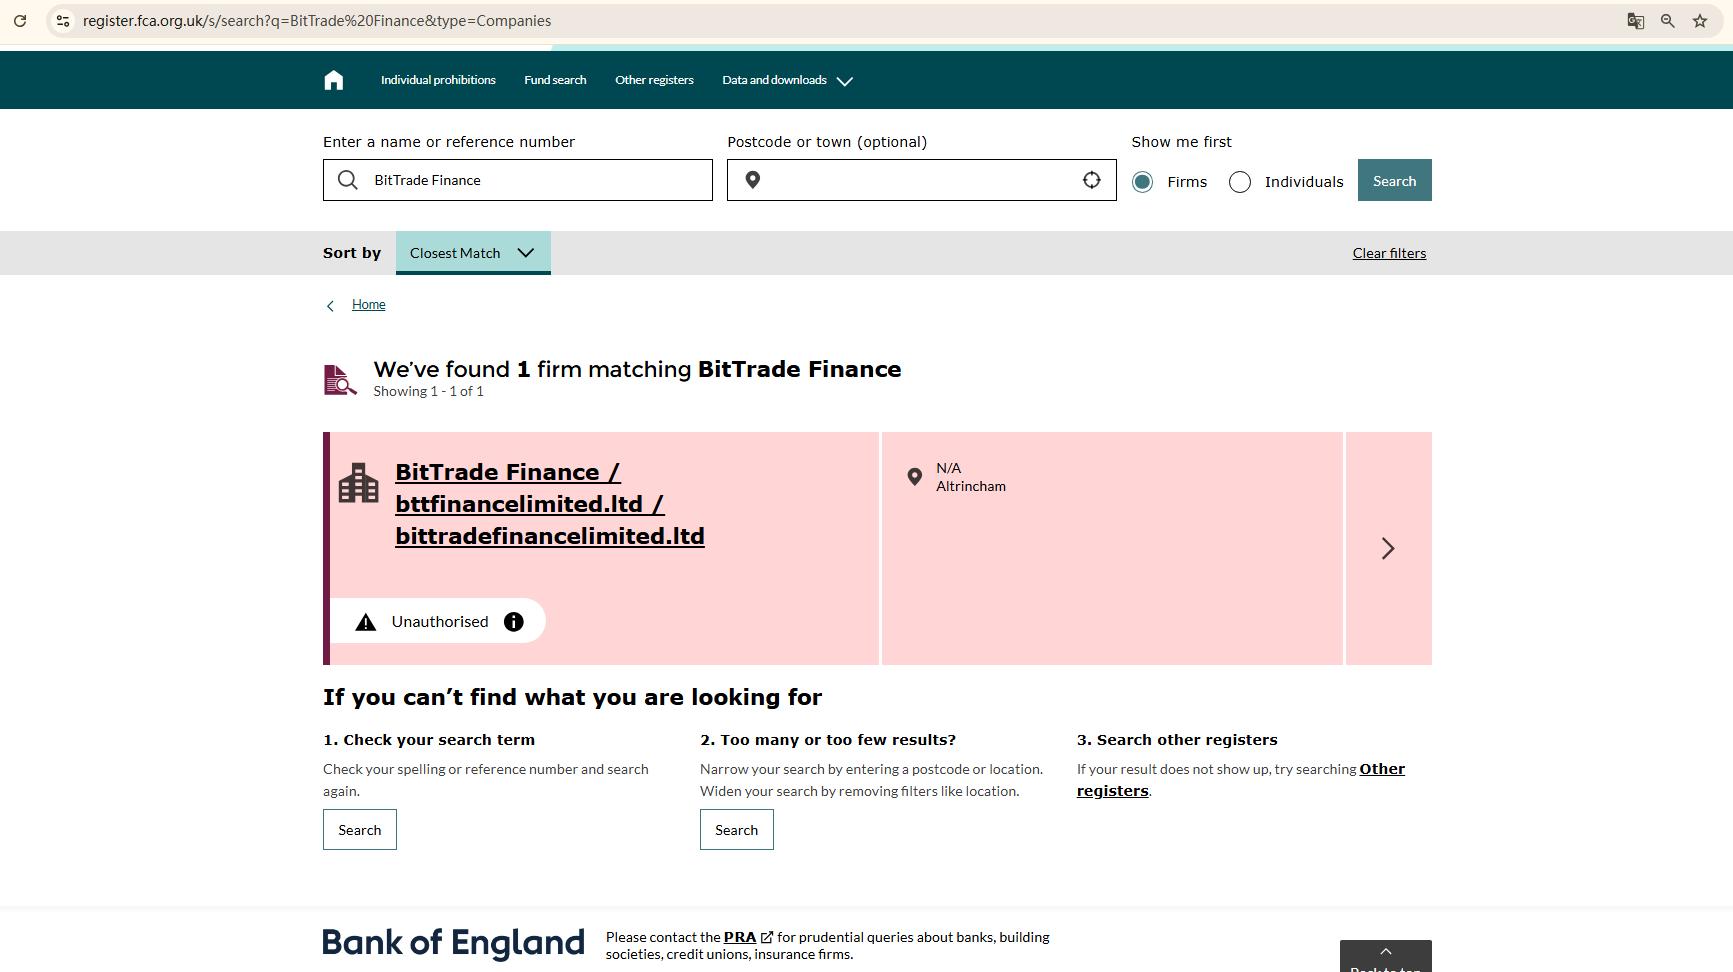This screenshot has height=972, width=1733.
Task: Open the Closest Match sort dropdown
Action: 473,253
